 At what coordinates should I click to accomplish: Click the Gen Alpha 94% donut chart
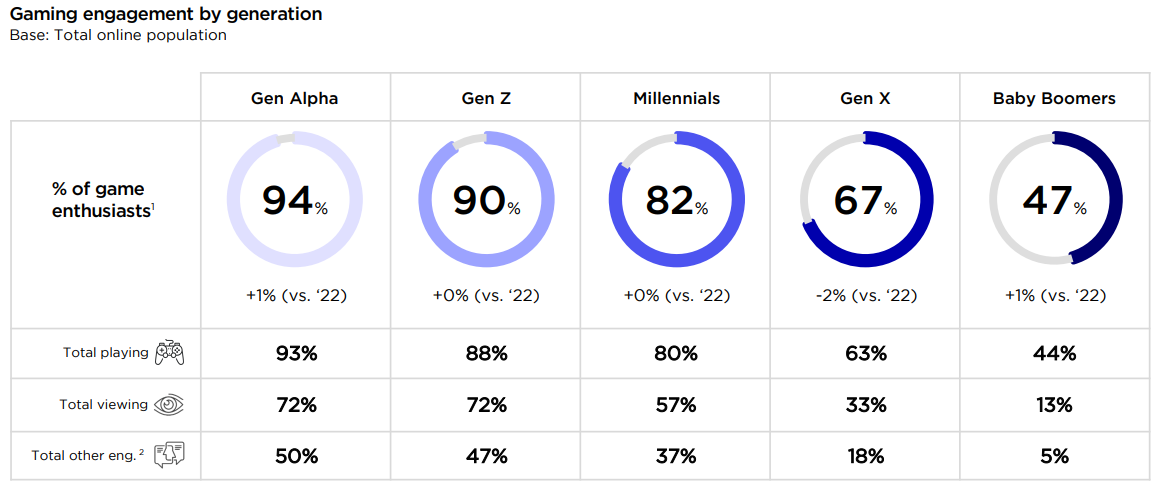[295, 200]
